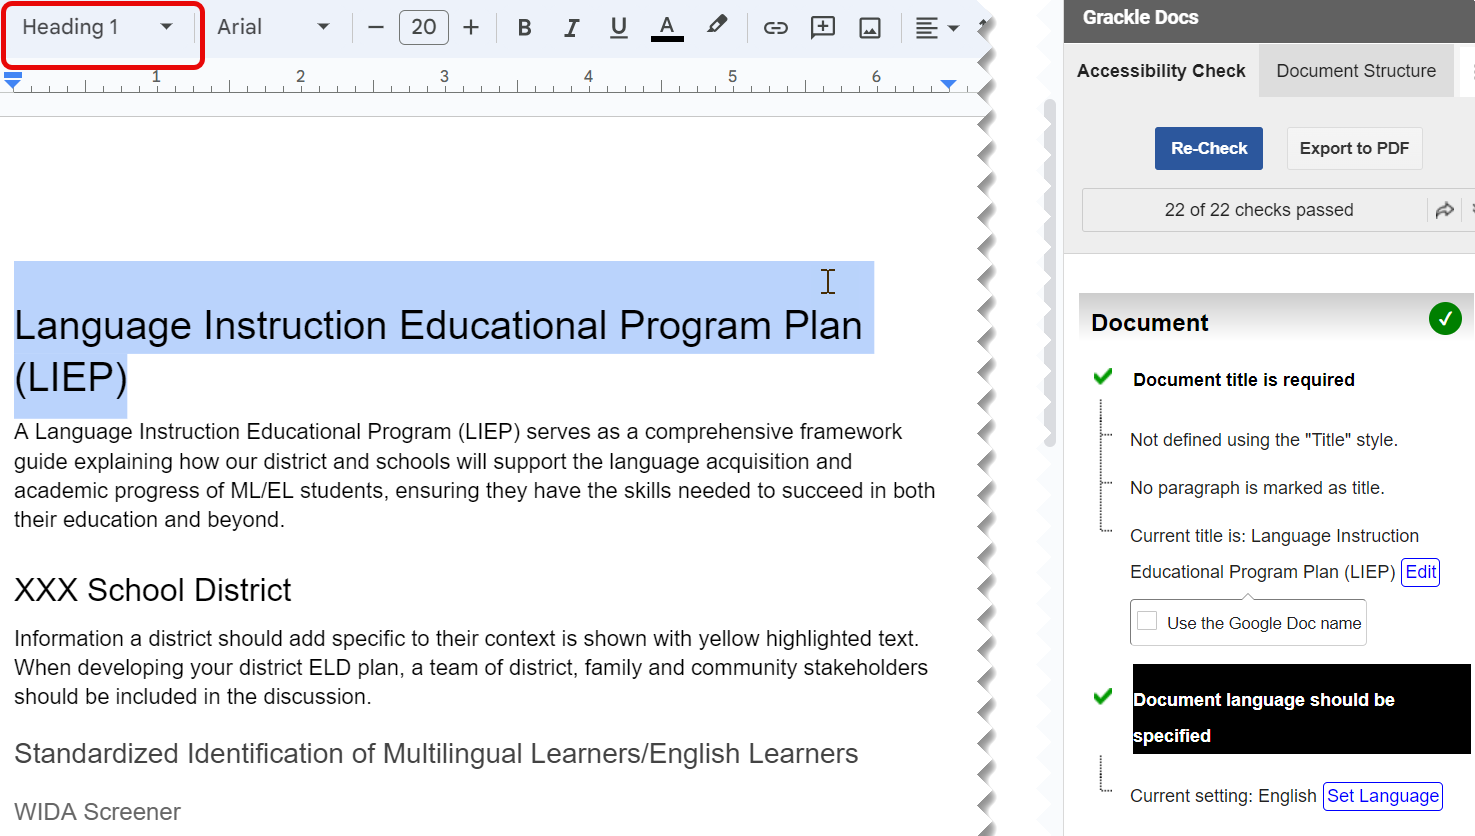This screenshot has width=1475, height=836.
Task: Click the Set Language link
Action: 1383,796
